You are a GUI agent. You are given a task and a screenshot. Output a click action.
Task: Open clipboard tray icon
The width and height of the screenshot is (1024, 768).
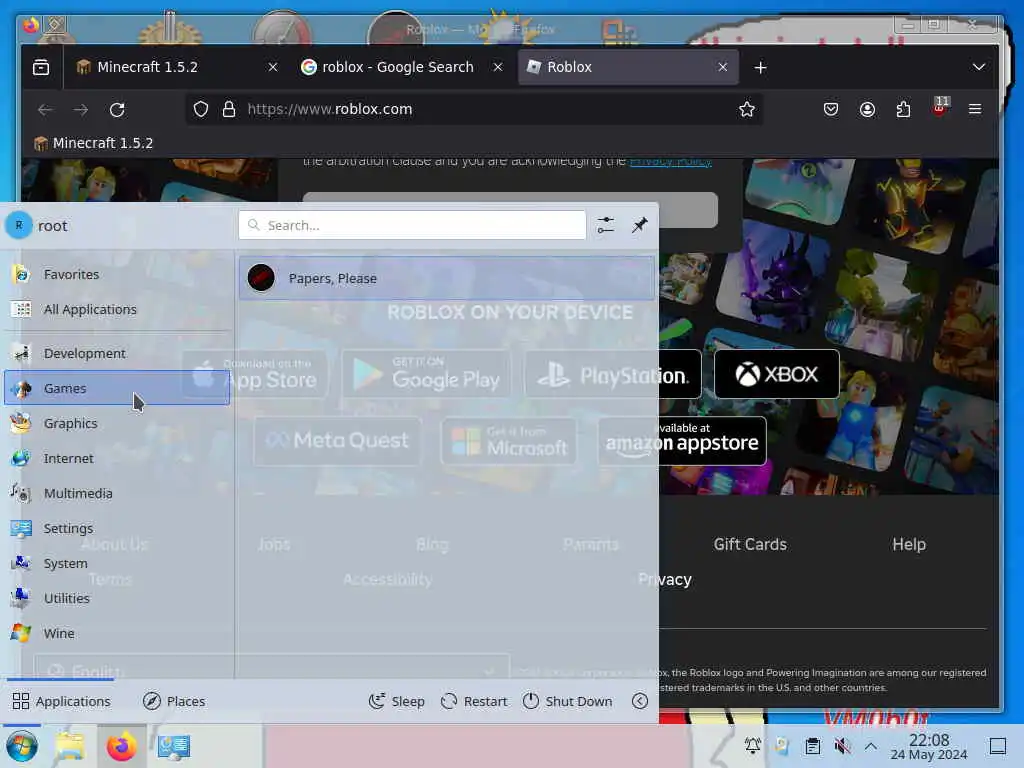pyautogui.click(x=813, y=746)
